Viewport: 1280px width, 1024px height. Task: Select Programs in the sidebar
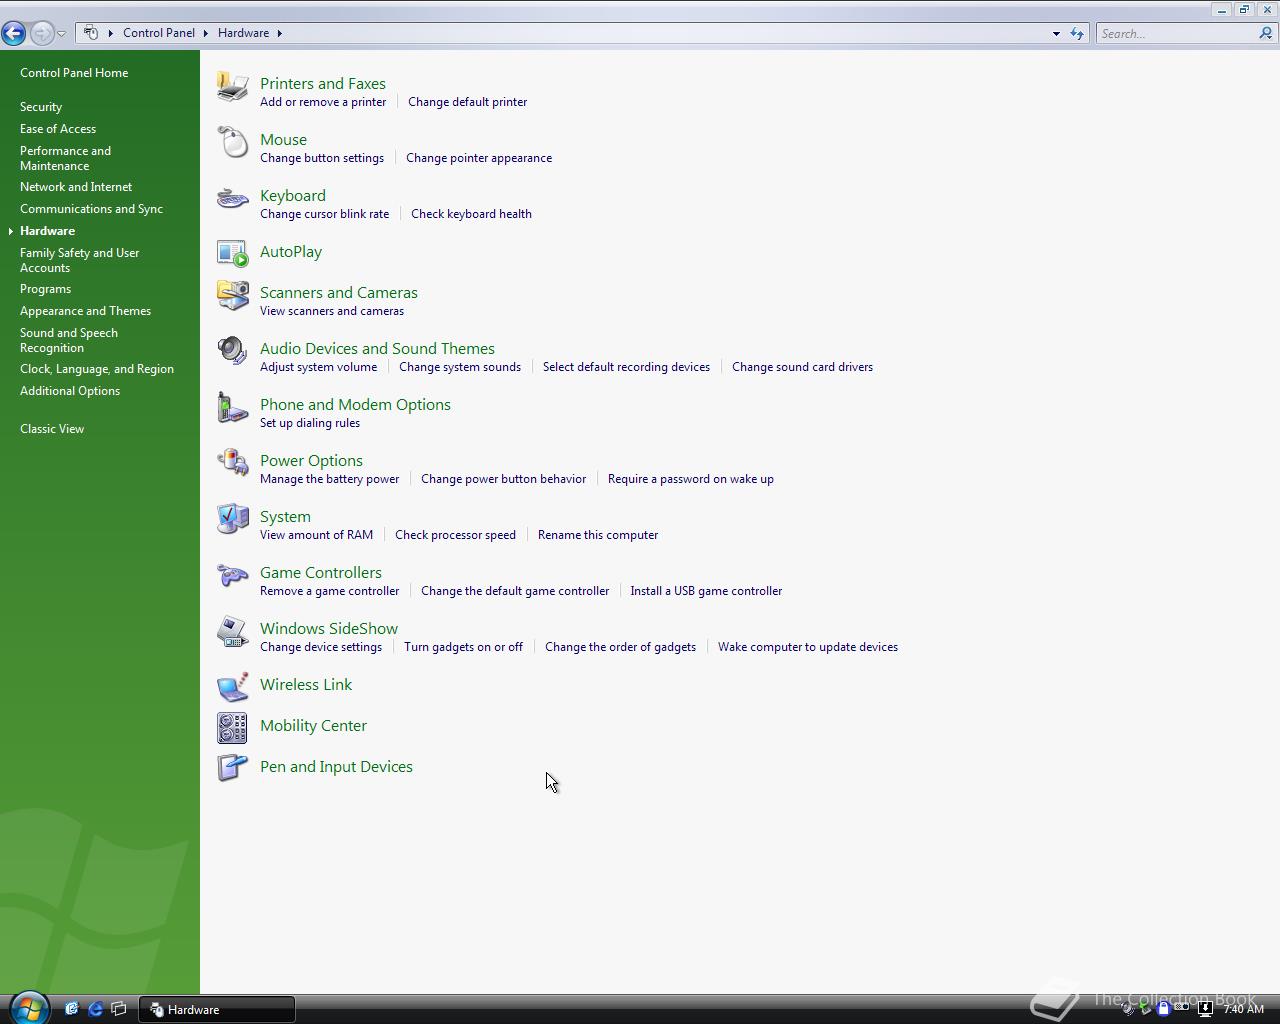pyautogui.click(x=45, y=289)
